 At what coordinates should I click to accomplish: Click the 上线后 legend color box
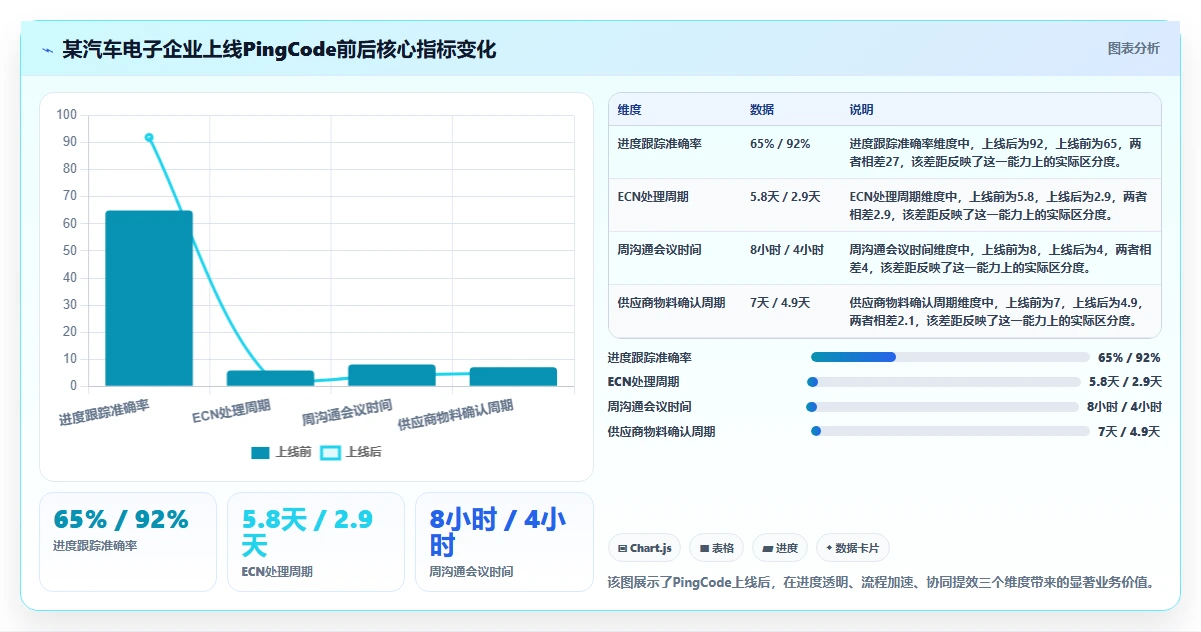(x=330, y=453)
